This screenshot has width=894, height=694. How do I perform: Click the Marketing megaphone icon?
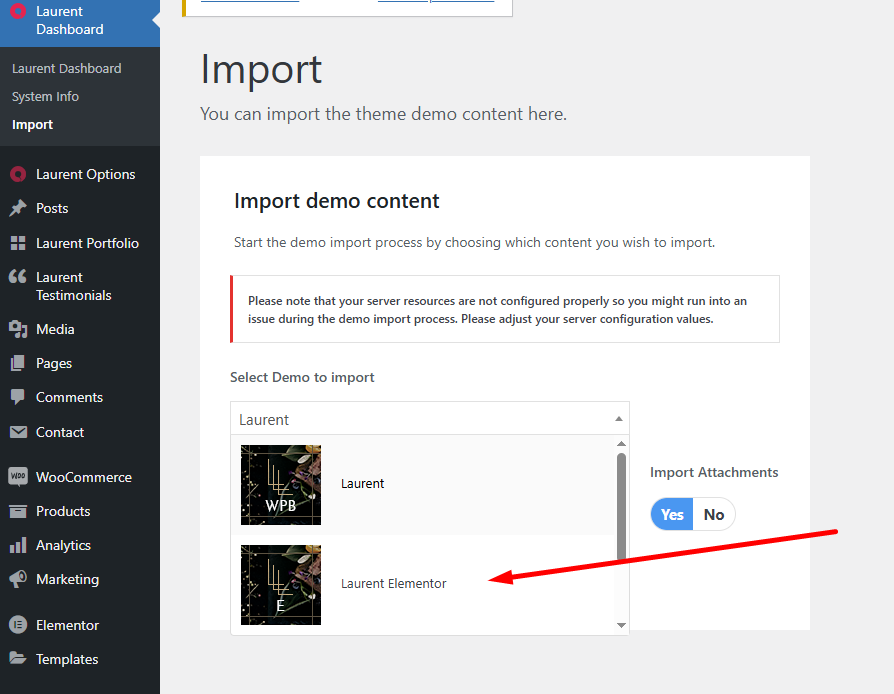pyautogui.click(x=18, y=579)
